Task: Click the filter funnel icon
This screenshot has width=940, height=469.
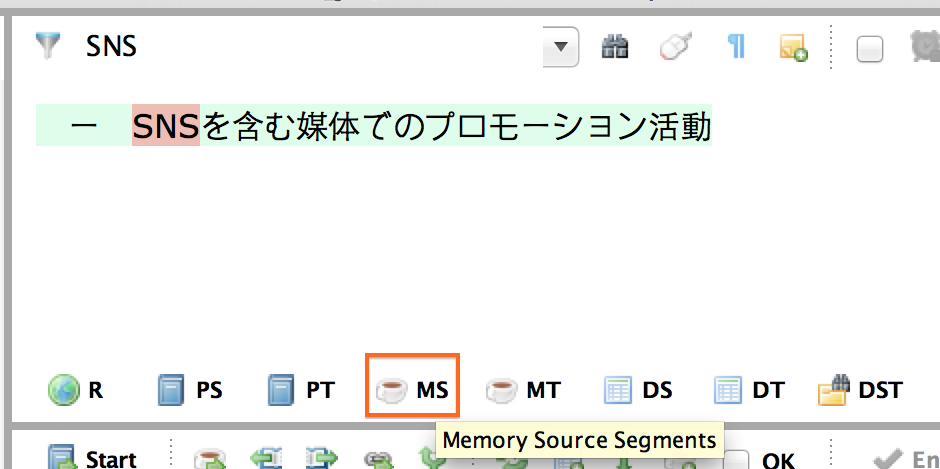Action: tap(47, 46)
